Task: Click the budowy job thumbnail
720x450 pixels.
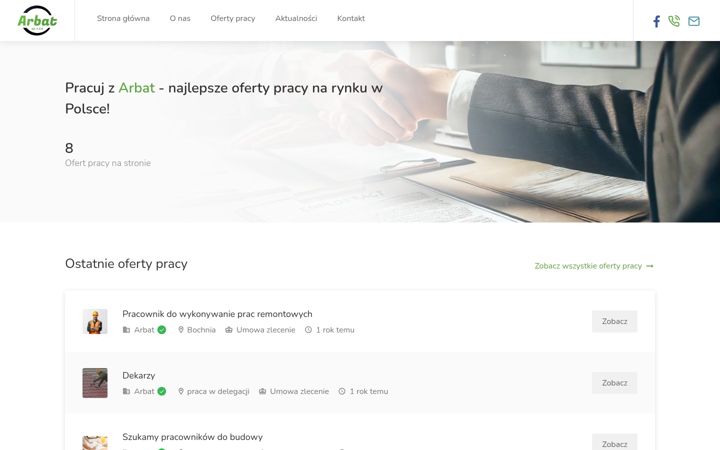Action: click(x=95, y=443)
